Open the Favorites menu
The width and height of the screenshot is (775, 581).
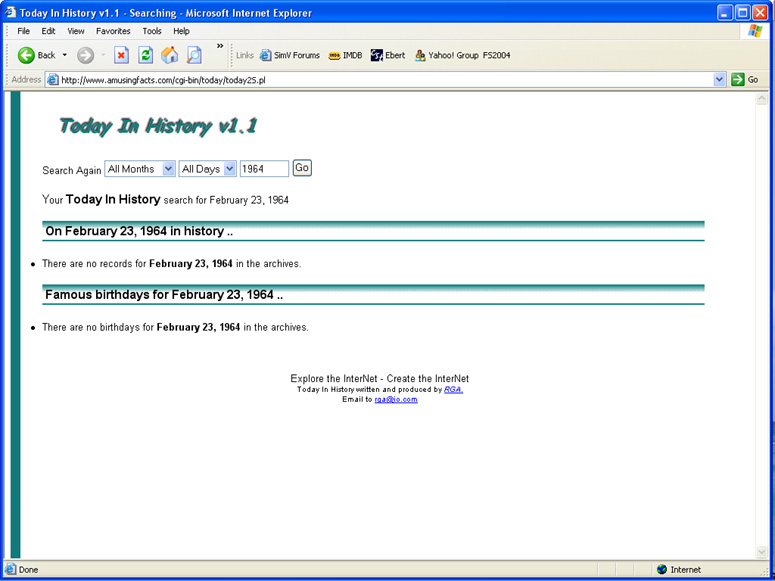[x=113, y=31]
